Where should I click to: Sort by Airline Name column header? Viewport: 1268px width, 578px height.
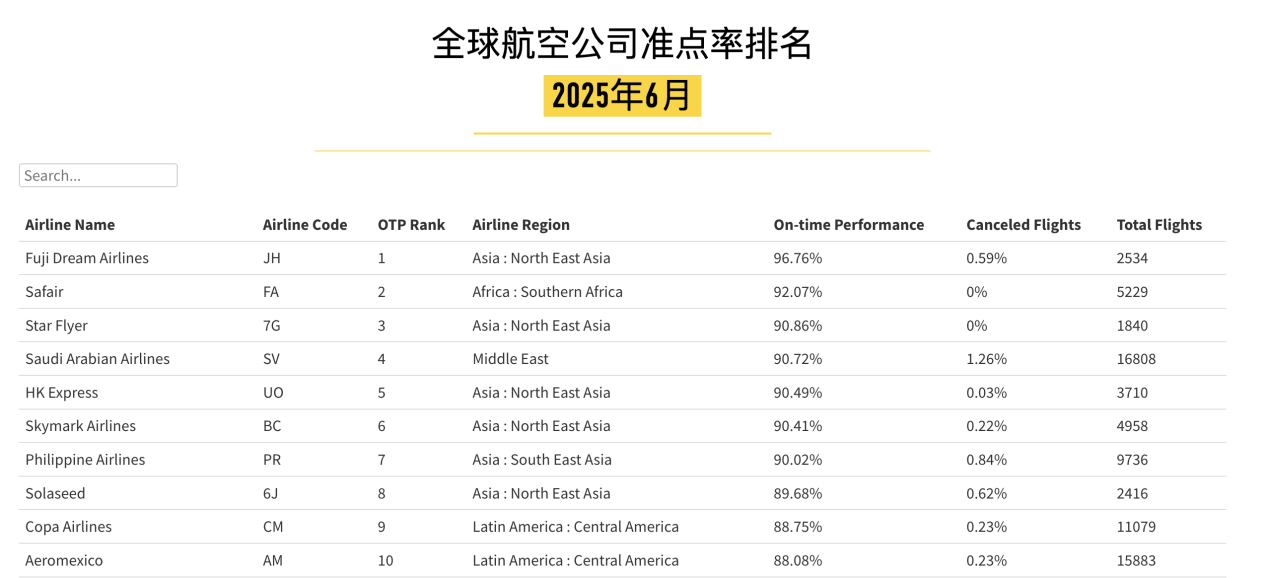pos(70,225)
